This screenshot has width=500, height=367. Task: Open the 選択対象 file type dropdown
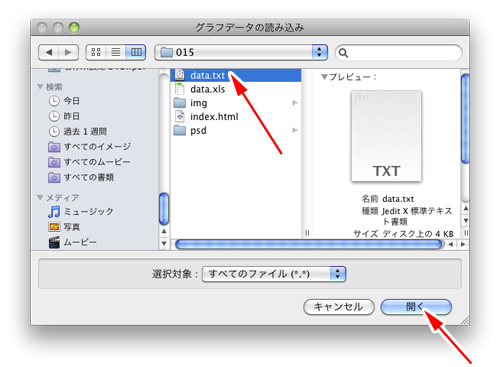274,274
